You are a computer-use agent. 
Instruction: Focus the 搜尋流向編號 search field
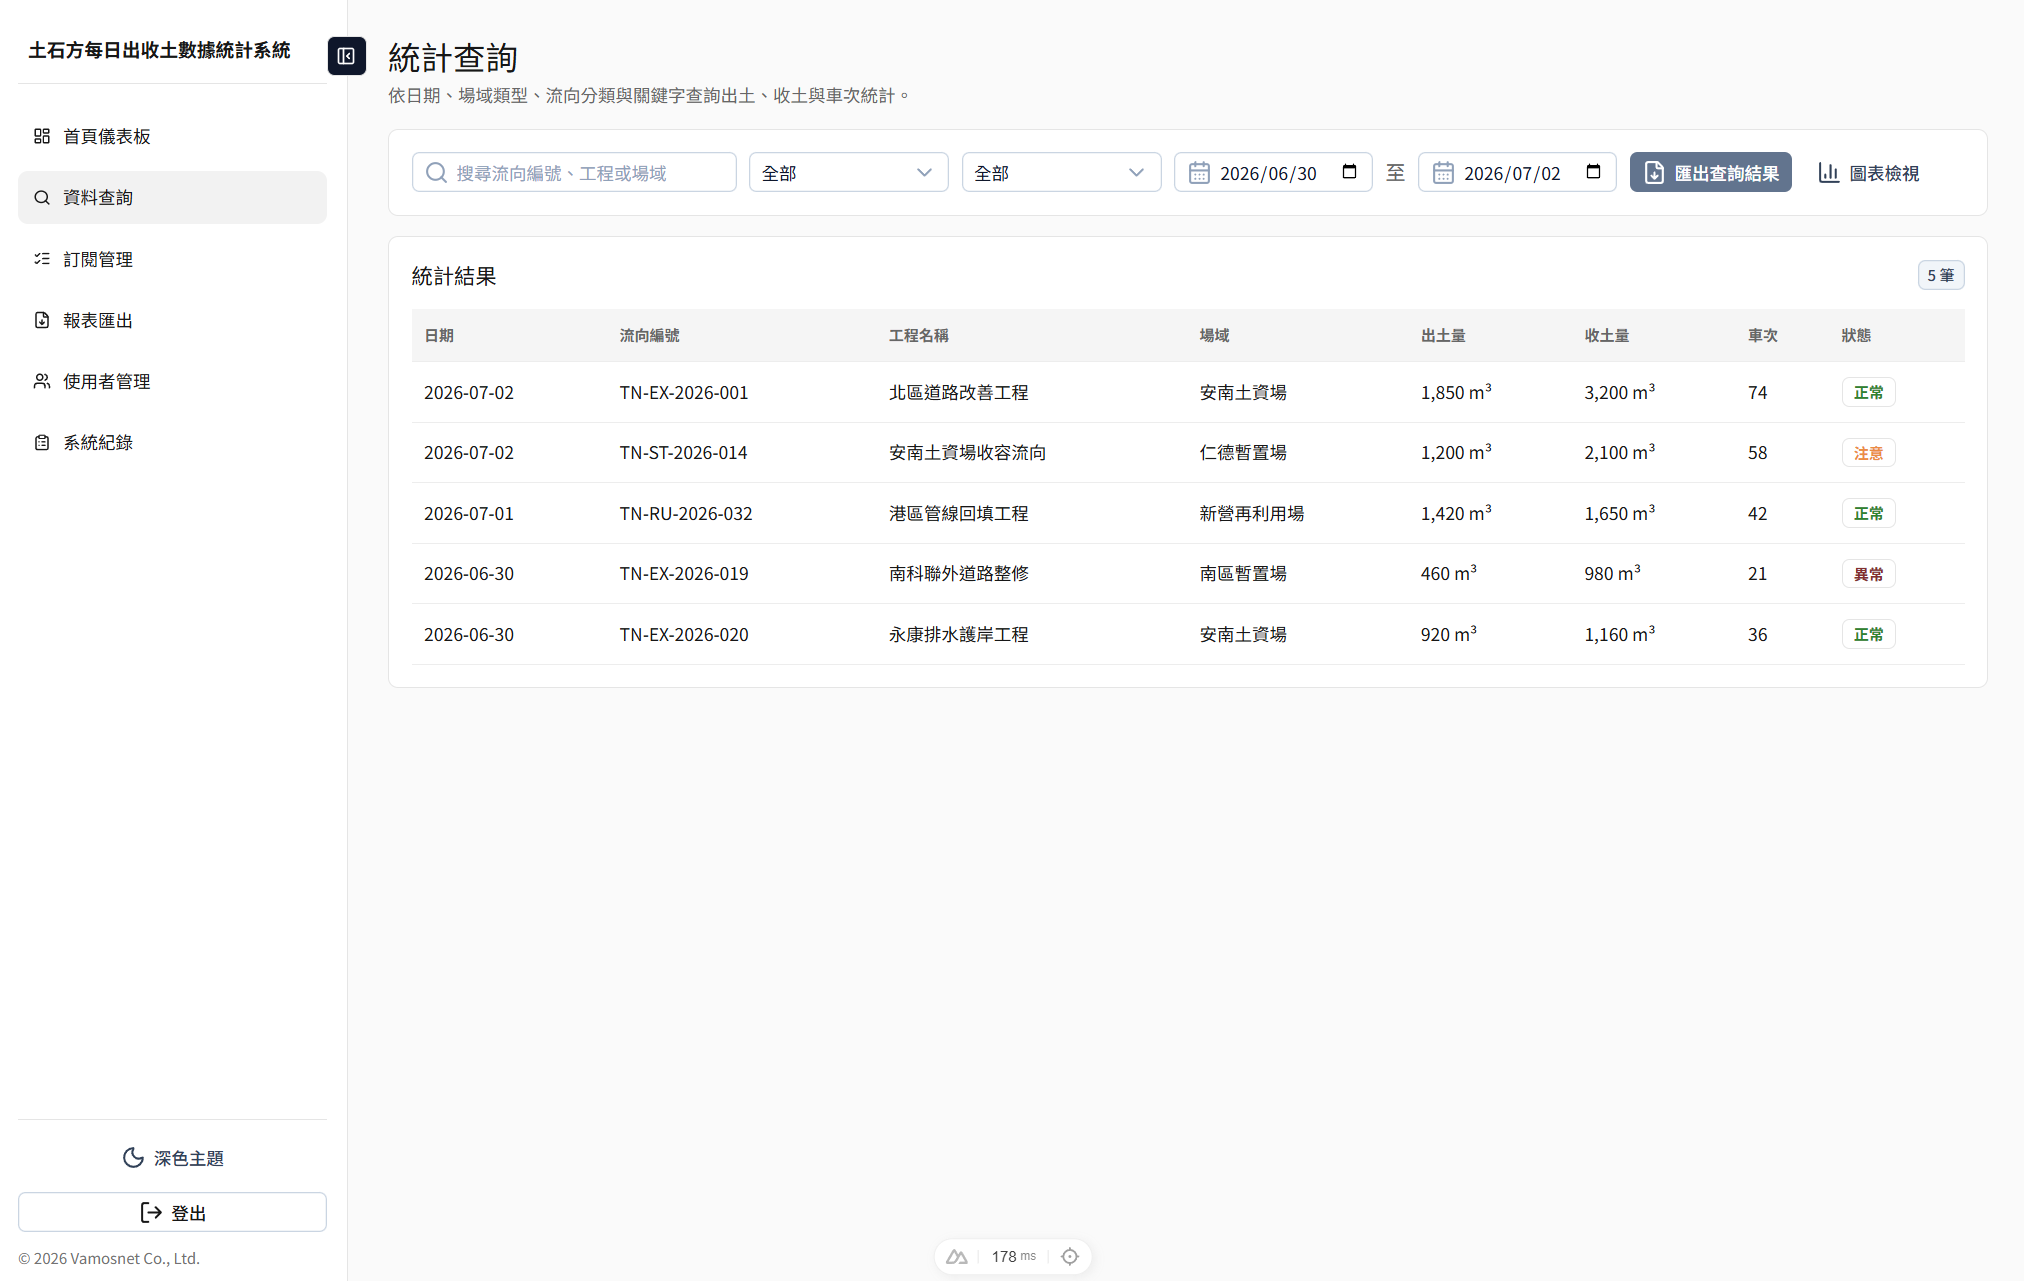574,173
